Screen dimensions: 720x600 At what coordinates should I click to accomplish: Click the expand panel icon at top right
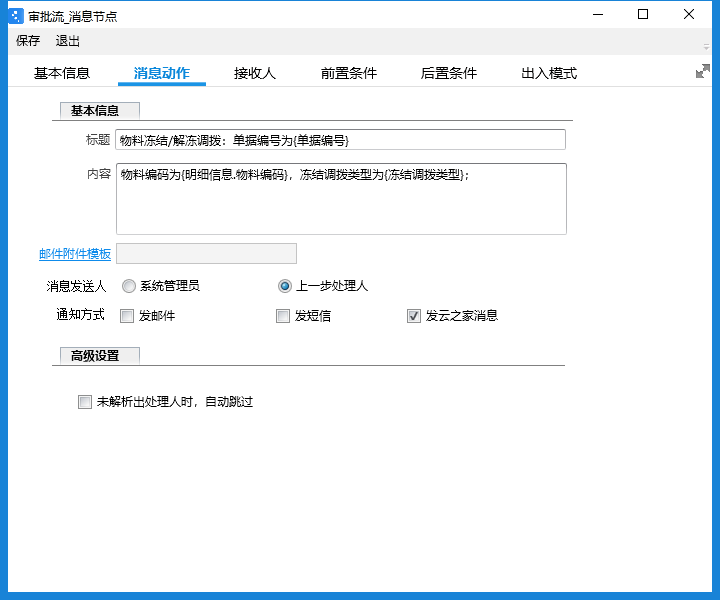pyautogui.click(x=703, y=71)
